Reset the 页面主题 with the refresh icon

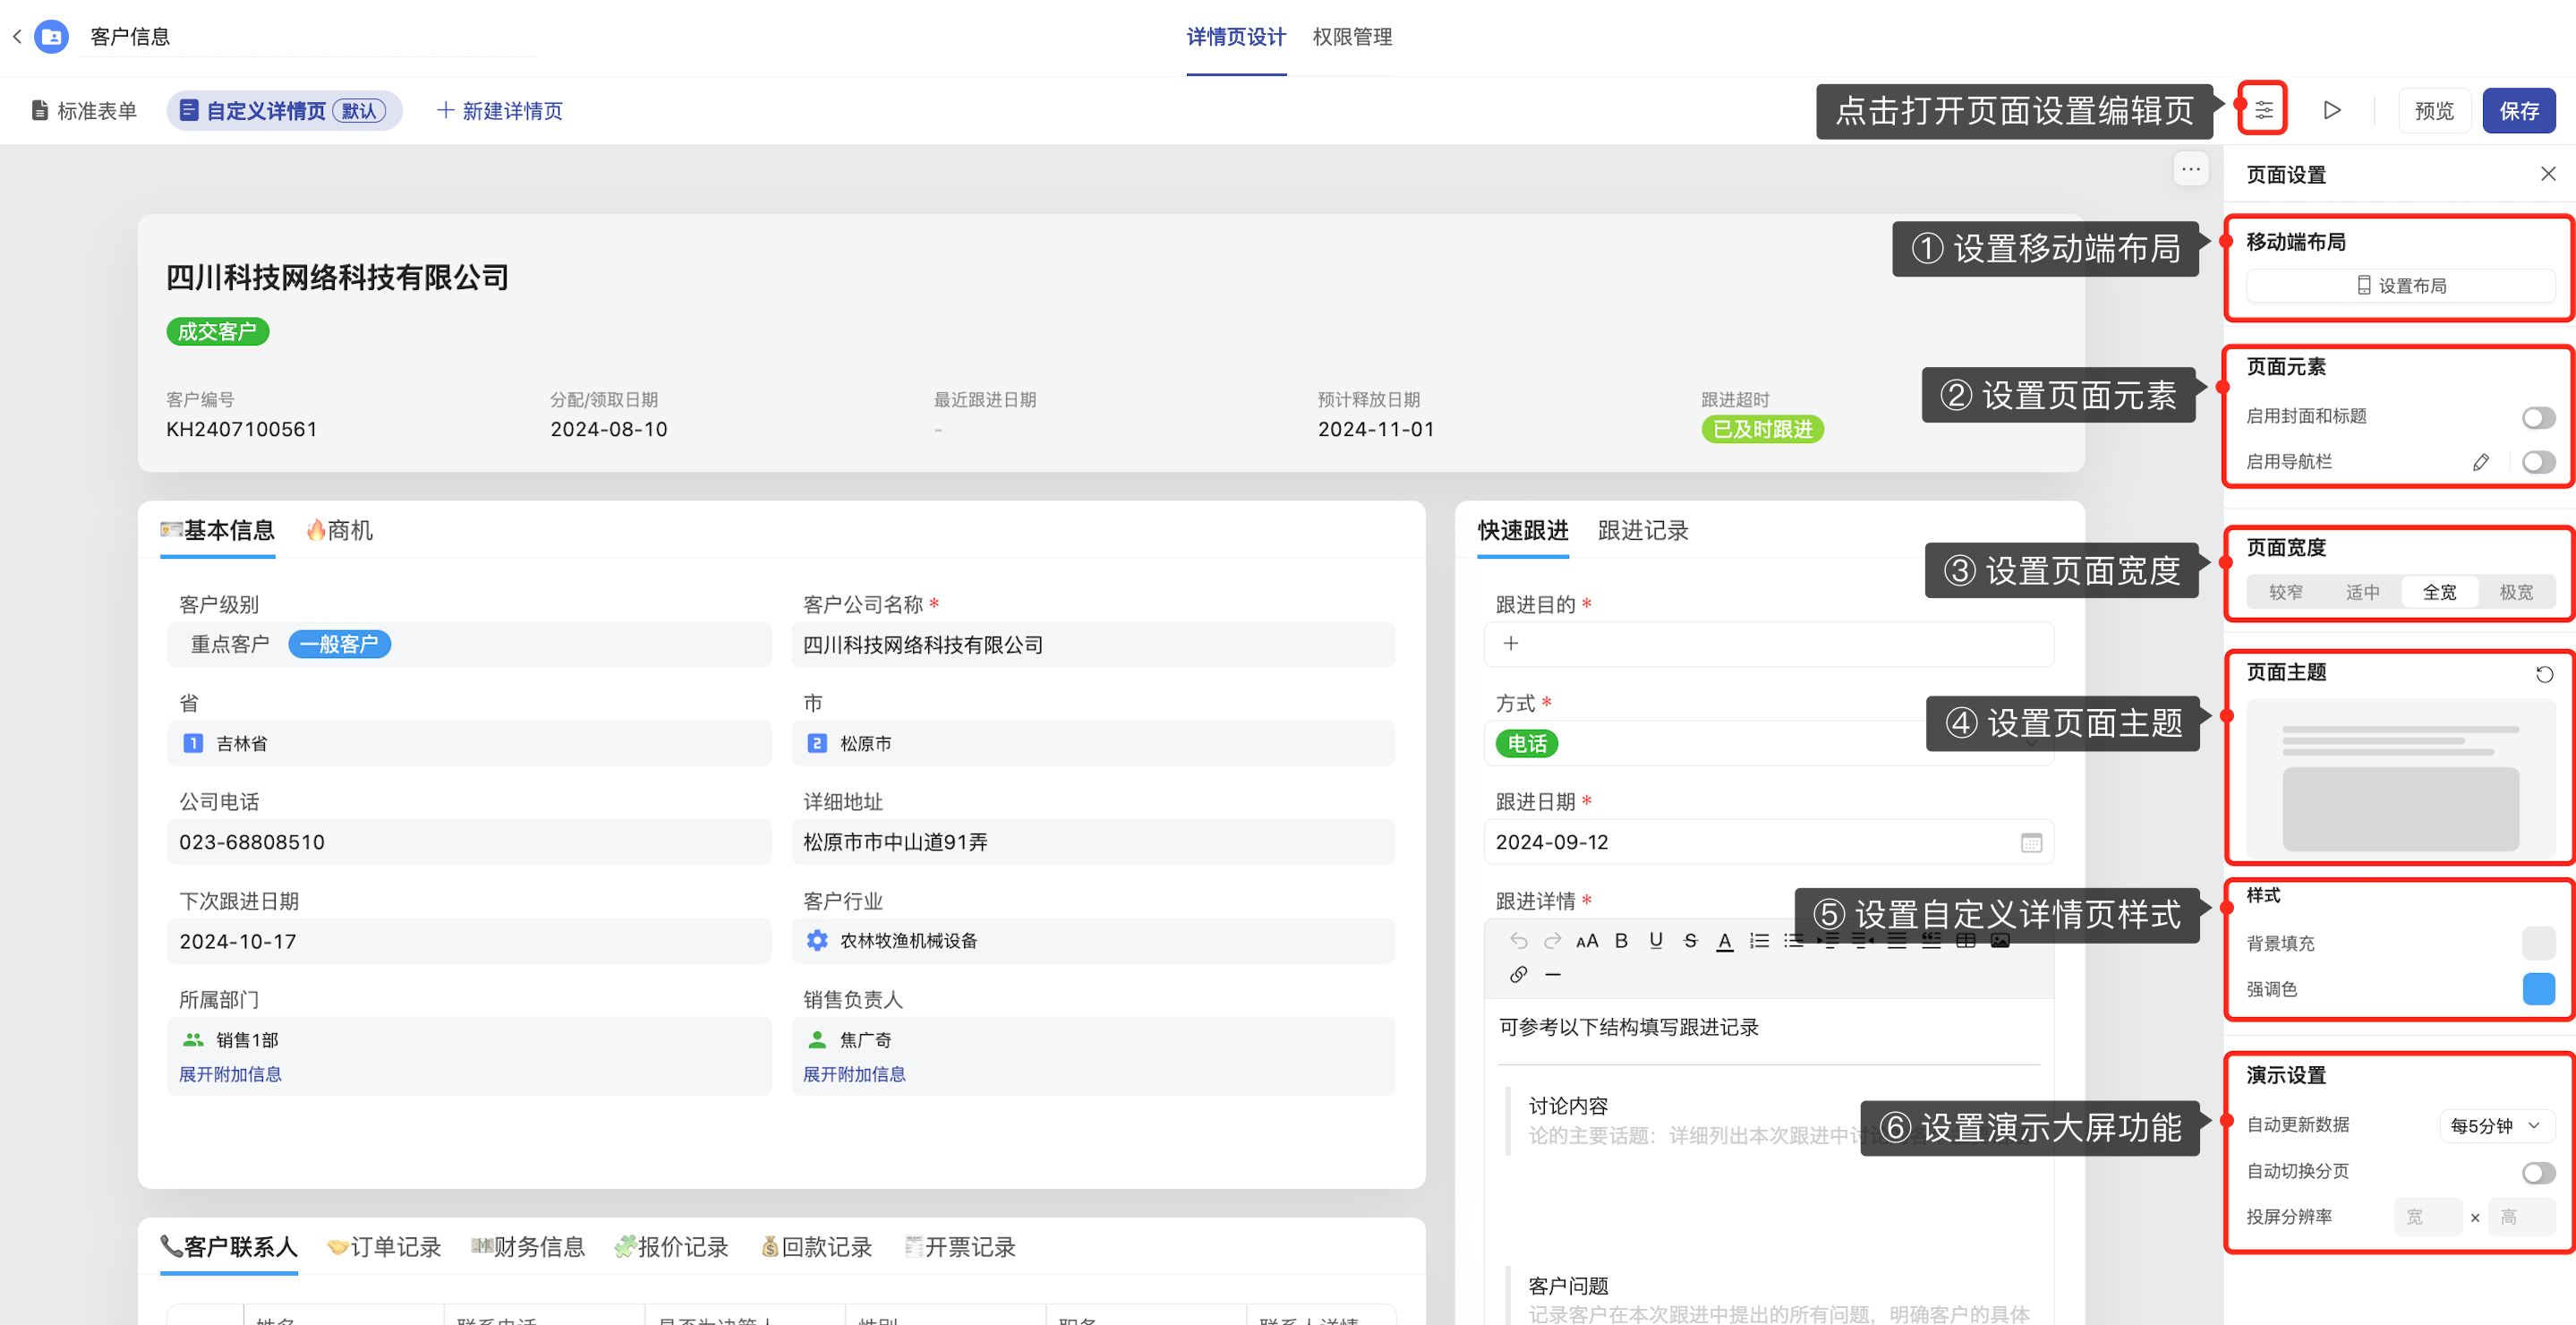(2545, 674)
